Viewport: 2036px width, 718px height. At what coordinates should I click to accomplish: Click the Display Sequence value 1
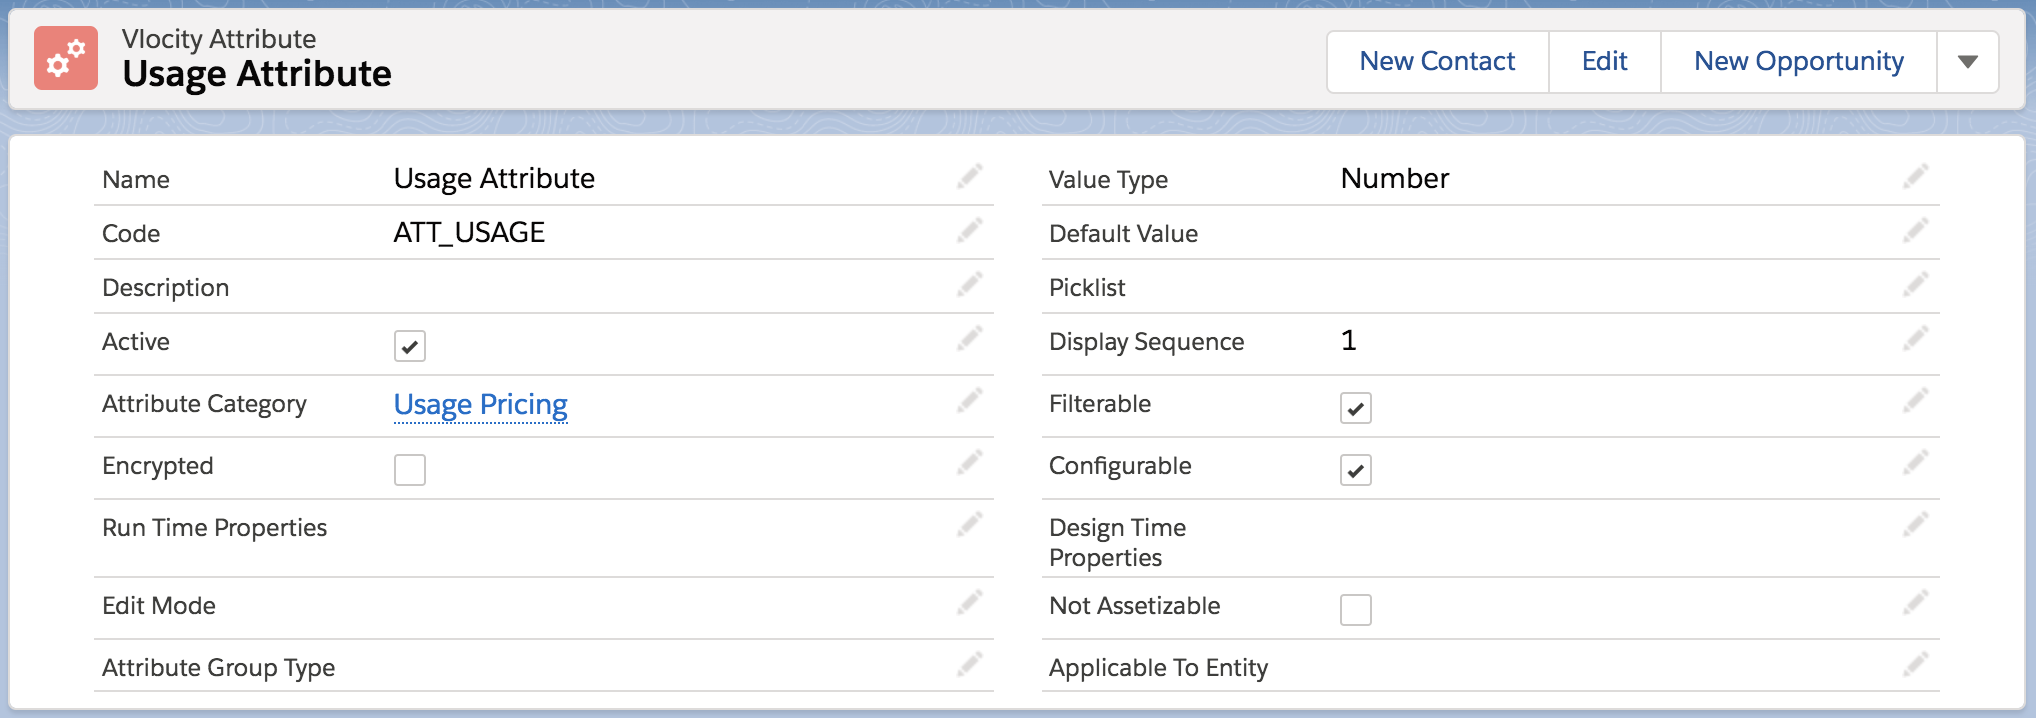coord(1349,340)
